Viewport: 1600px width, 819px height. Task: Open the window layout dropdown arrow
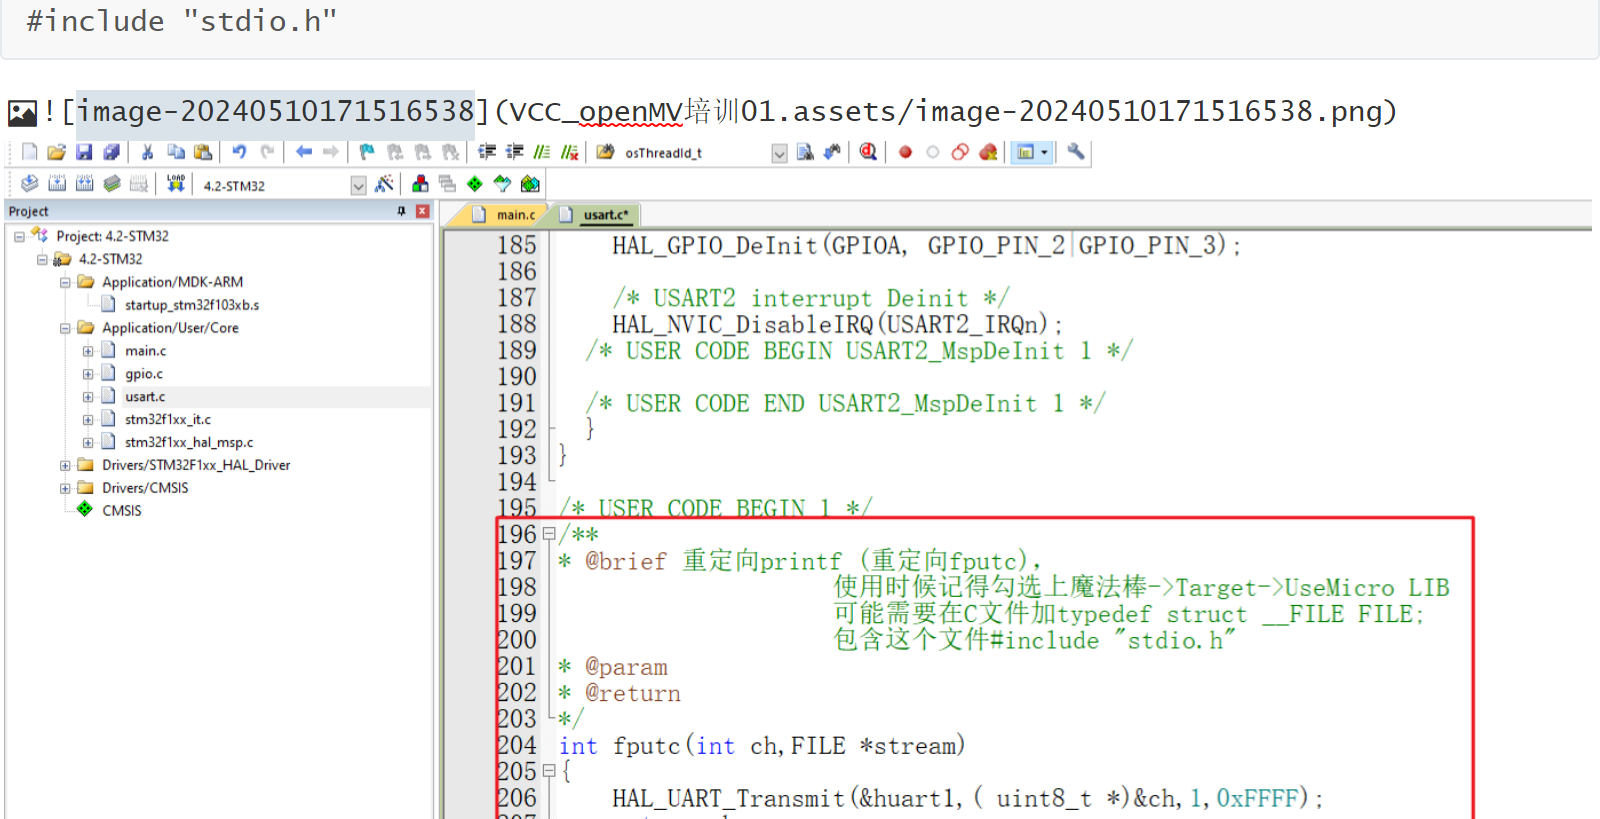[x=1045, y=152]
